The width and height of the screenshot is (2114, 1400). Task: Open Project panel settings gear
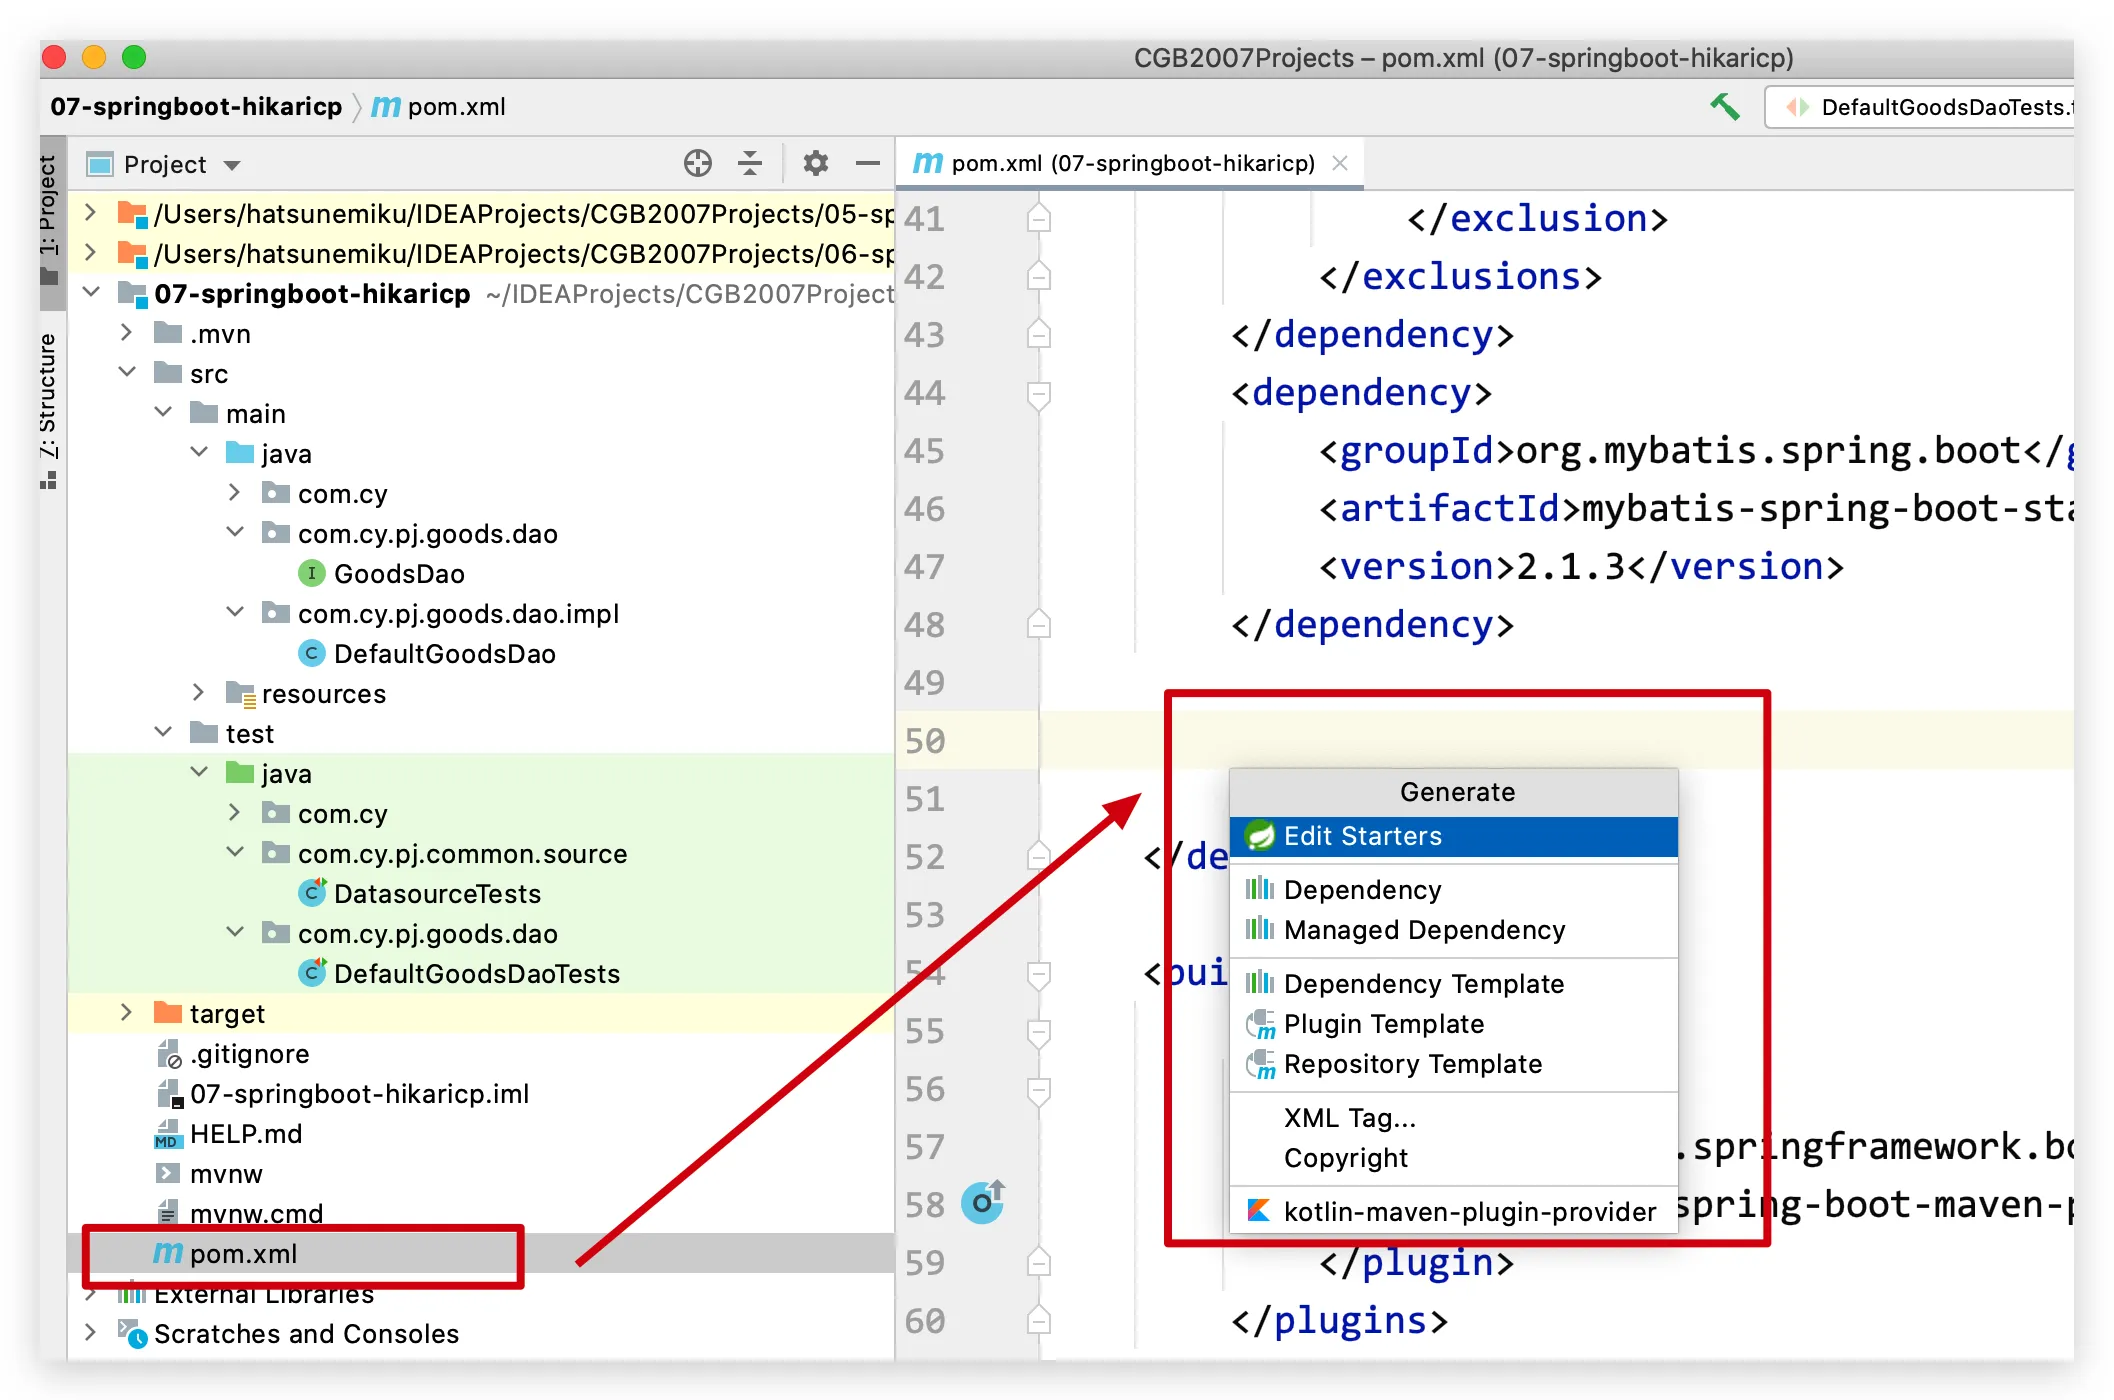[x=816, y=163]
